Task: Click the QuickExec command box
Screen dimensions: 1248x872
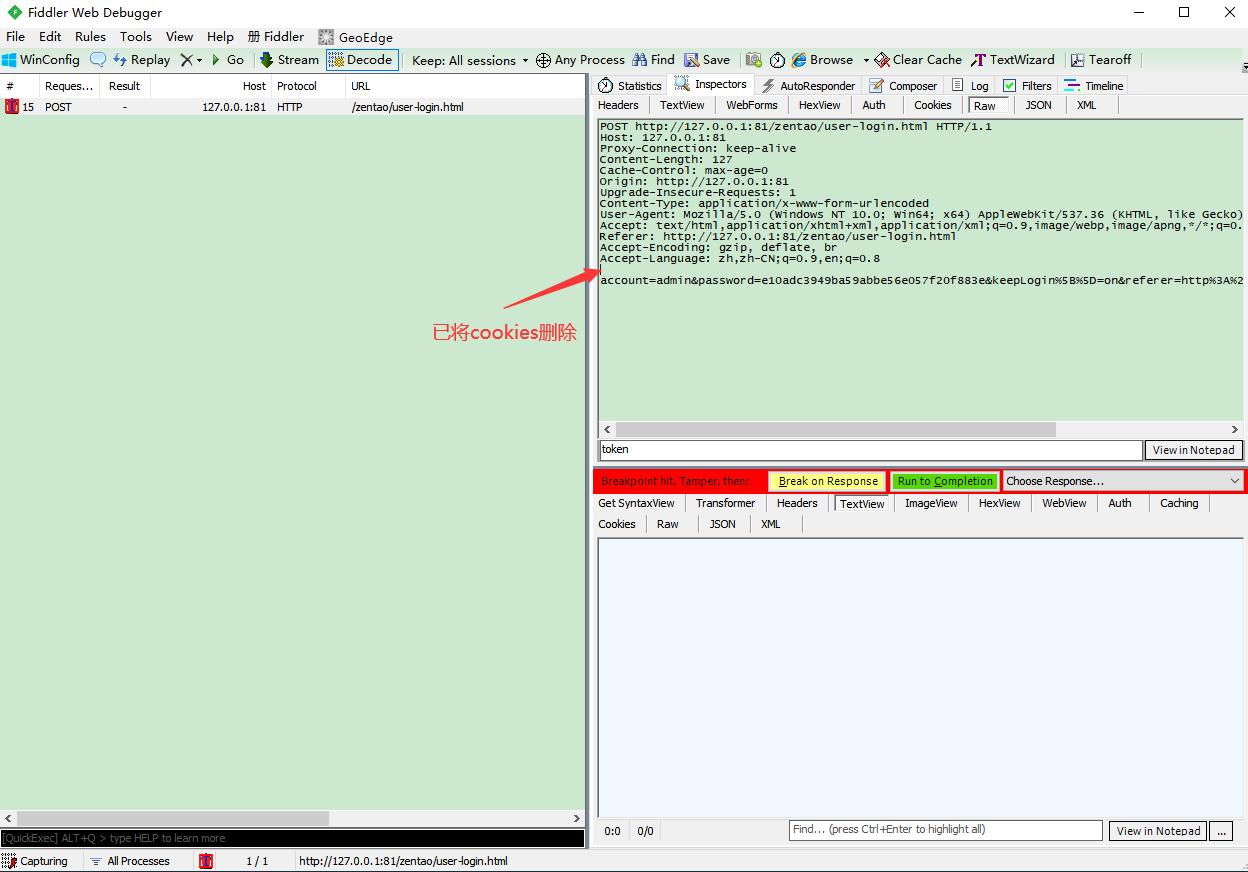Action: point(292,838)
